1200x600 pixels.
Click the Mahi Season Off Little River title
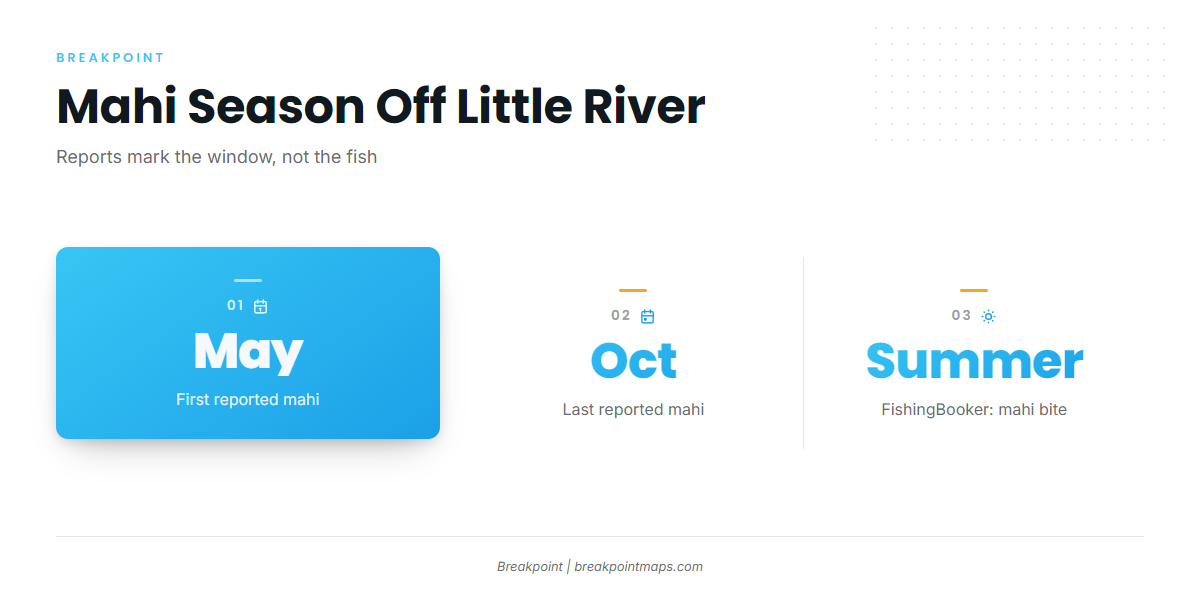[x=381, y=107]
